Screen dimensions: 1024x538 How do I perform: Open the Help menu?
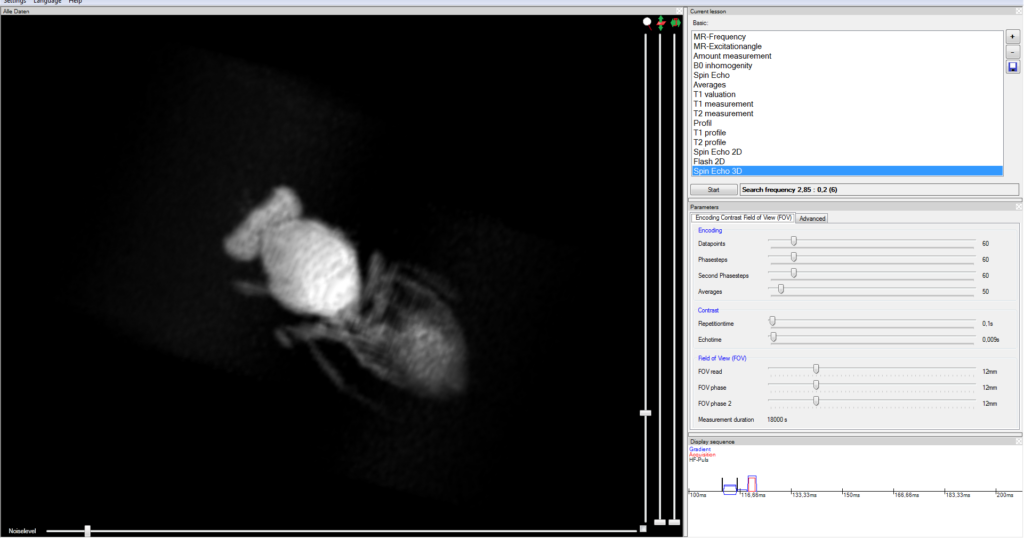pyautogui.click(x=75, y=3)
